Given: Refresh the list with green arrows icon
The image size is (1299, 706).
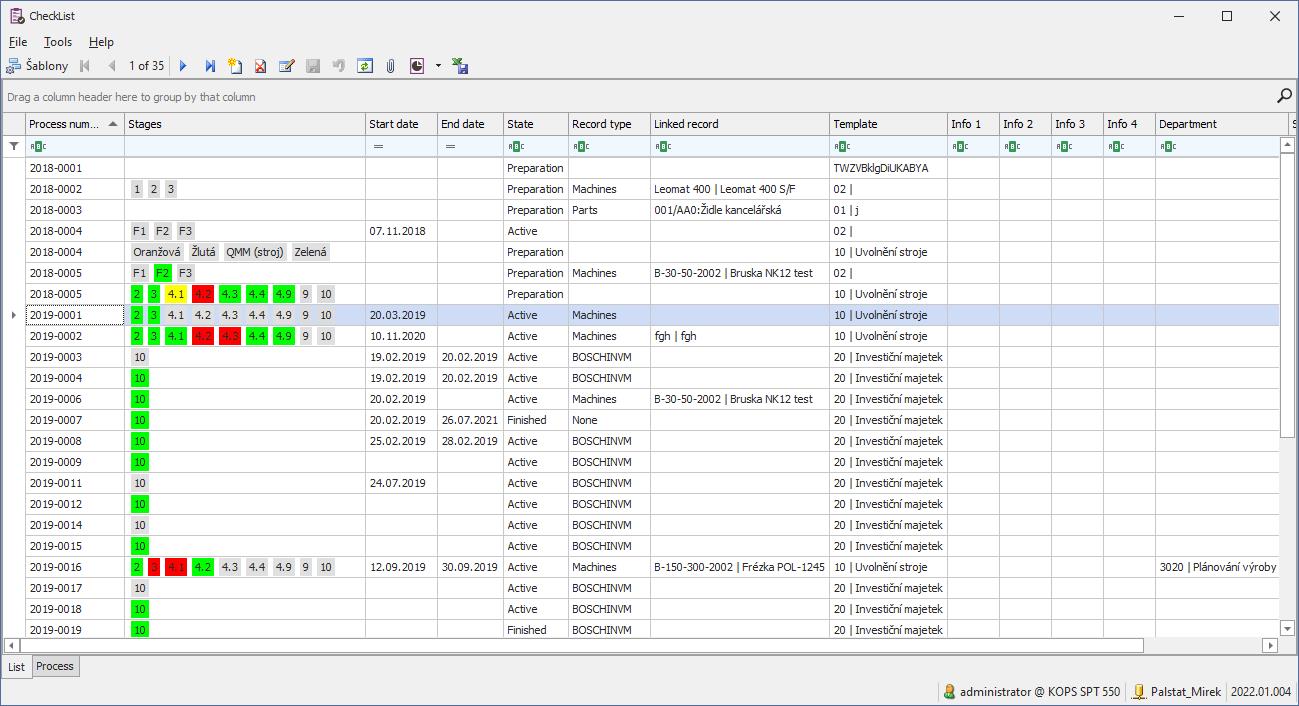Looking at the screenshot, I should tap(365, 66).
